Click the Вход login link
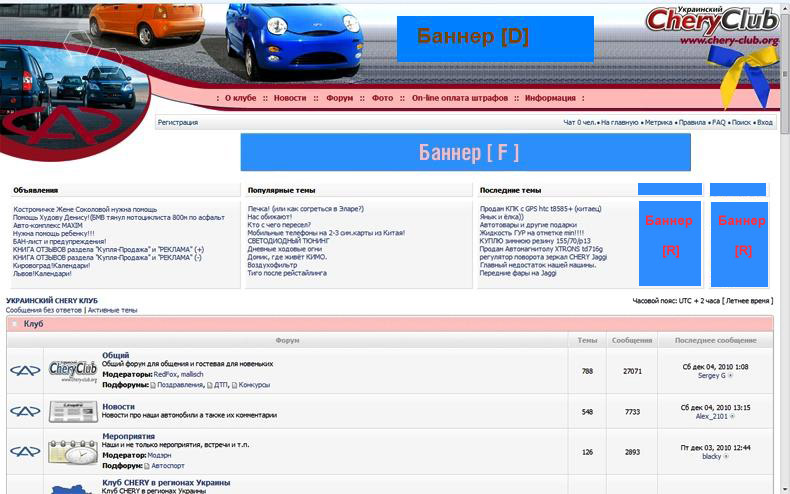This screenshot has width=790, height=494. click(764, 123)
